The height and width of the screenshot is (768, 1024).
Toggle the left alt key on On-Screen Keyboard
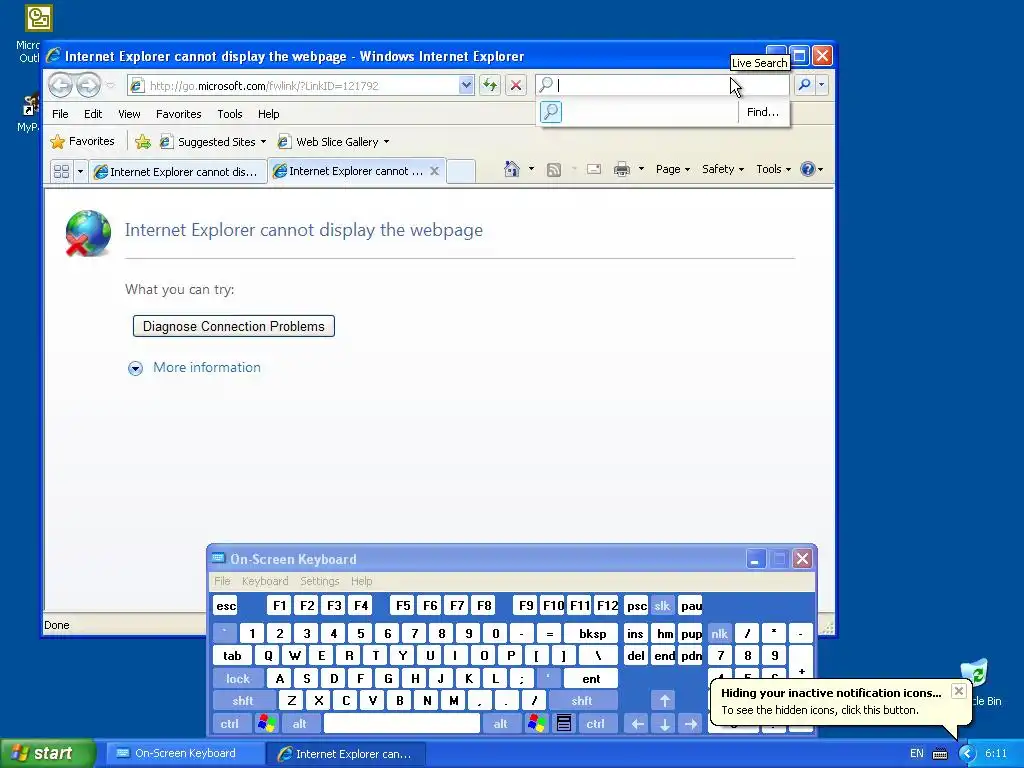coord(300,724)
